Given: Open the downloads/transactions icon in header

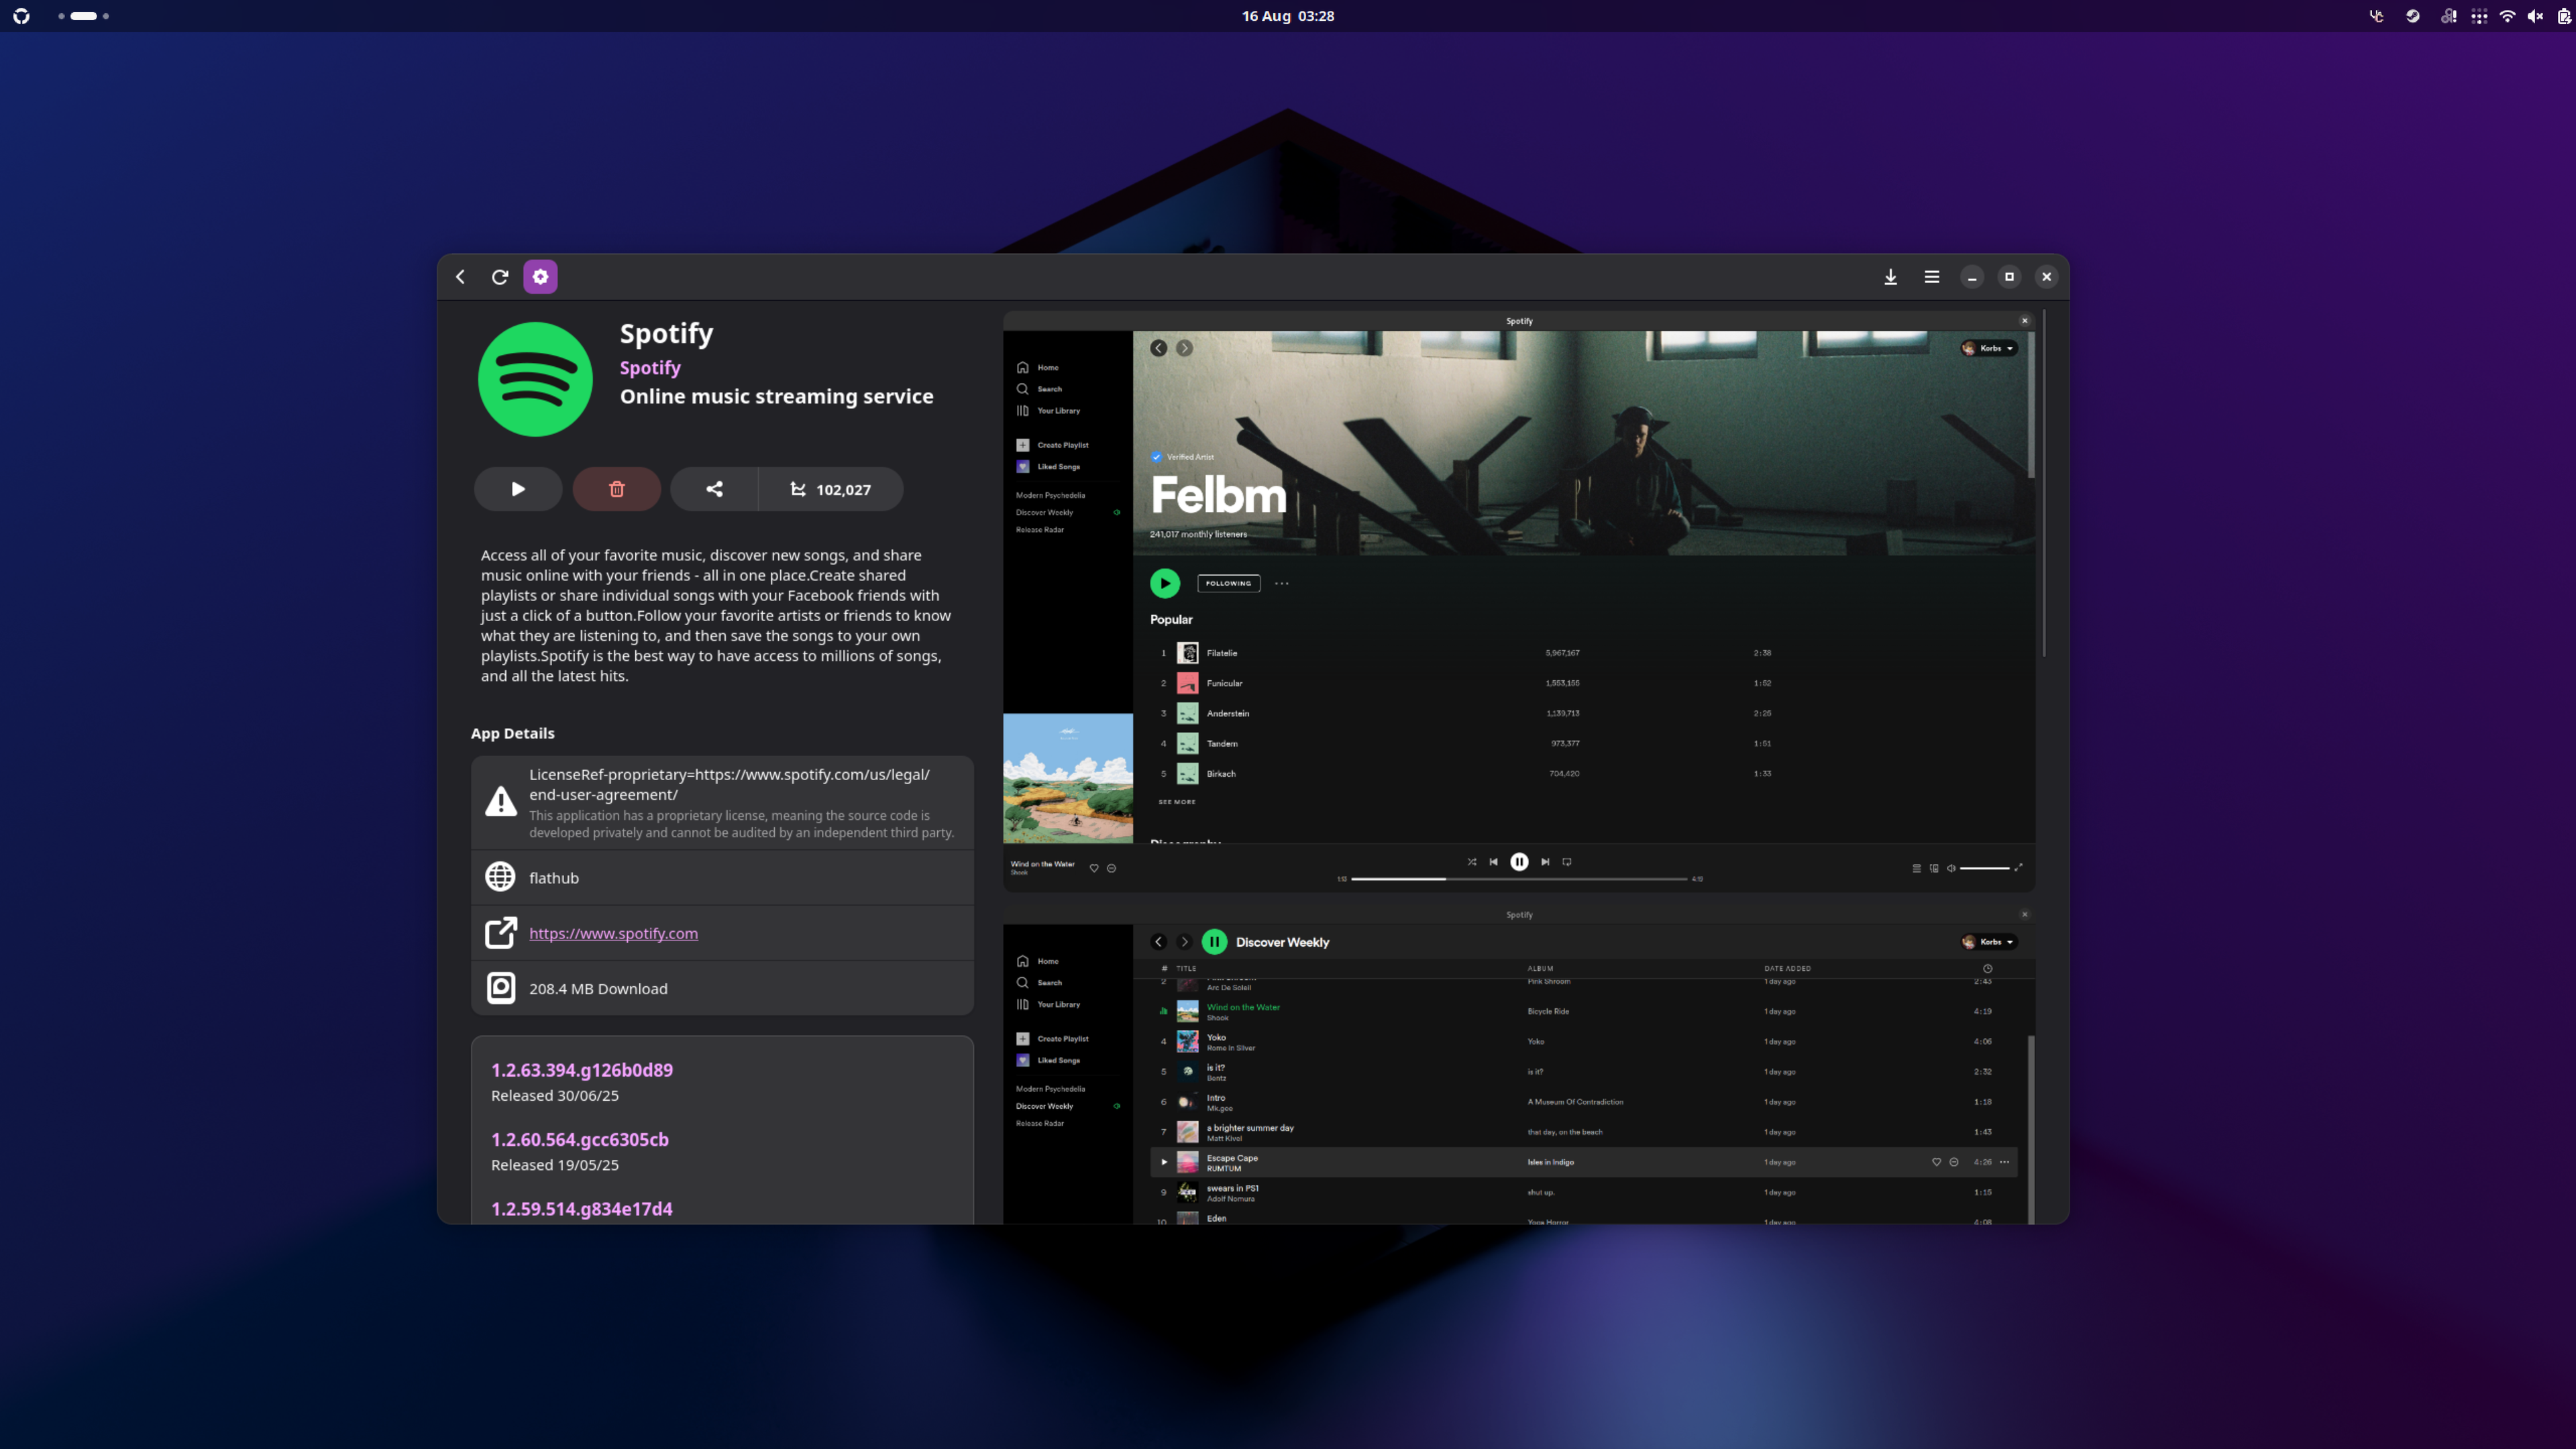Looking at the screenshot, I should coord(1890,277).
